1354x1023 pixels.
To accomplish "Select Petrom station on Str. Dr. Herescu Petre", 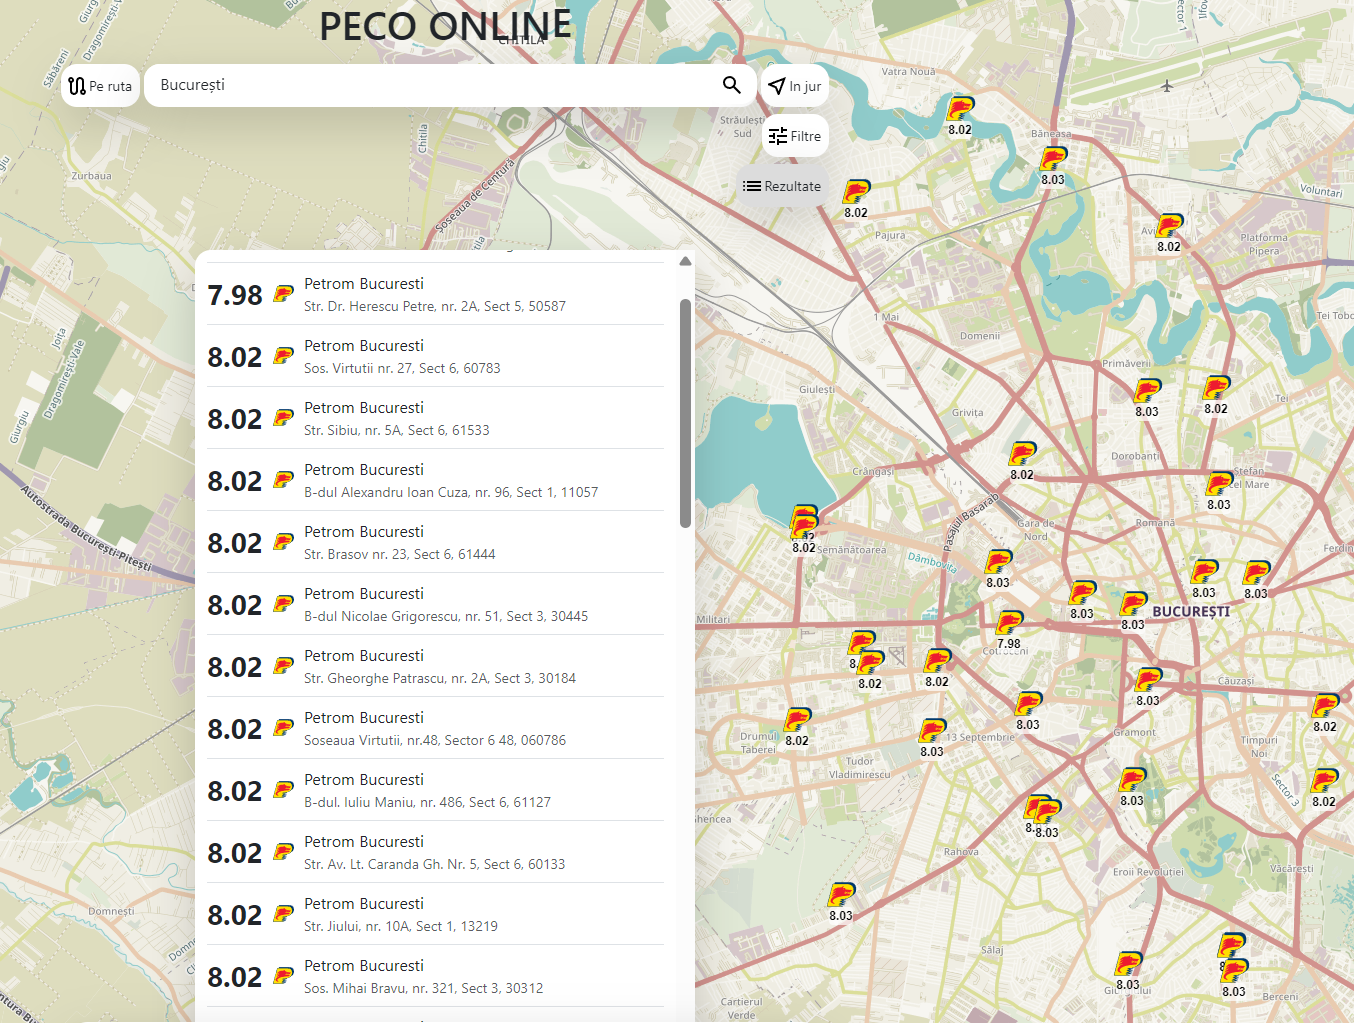I will click(x=435, y=295).
